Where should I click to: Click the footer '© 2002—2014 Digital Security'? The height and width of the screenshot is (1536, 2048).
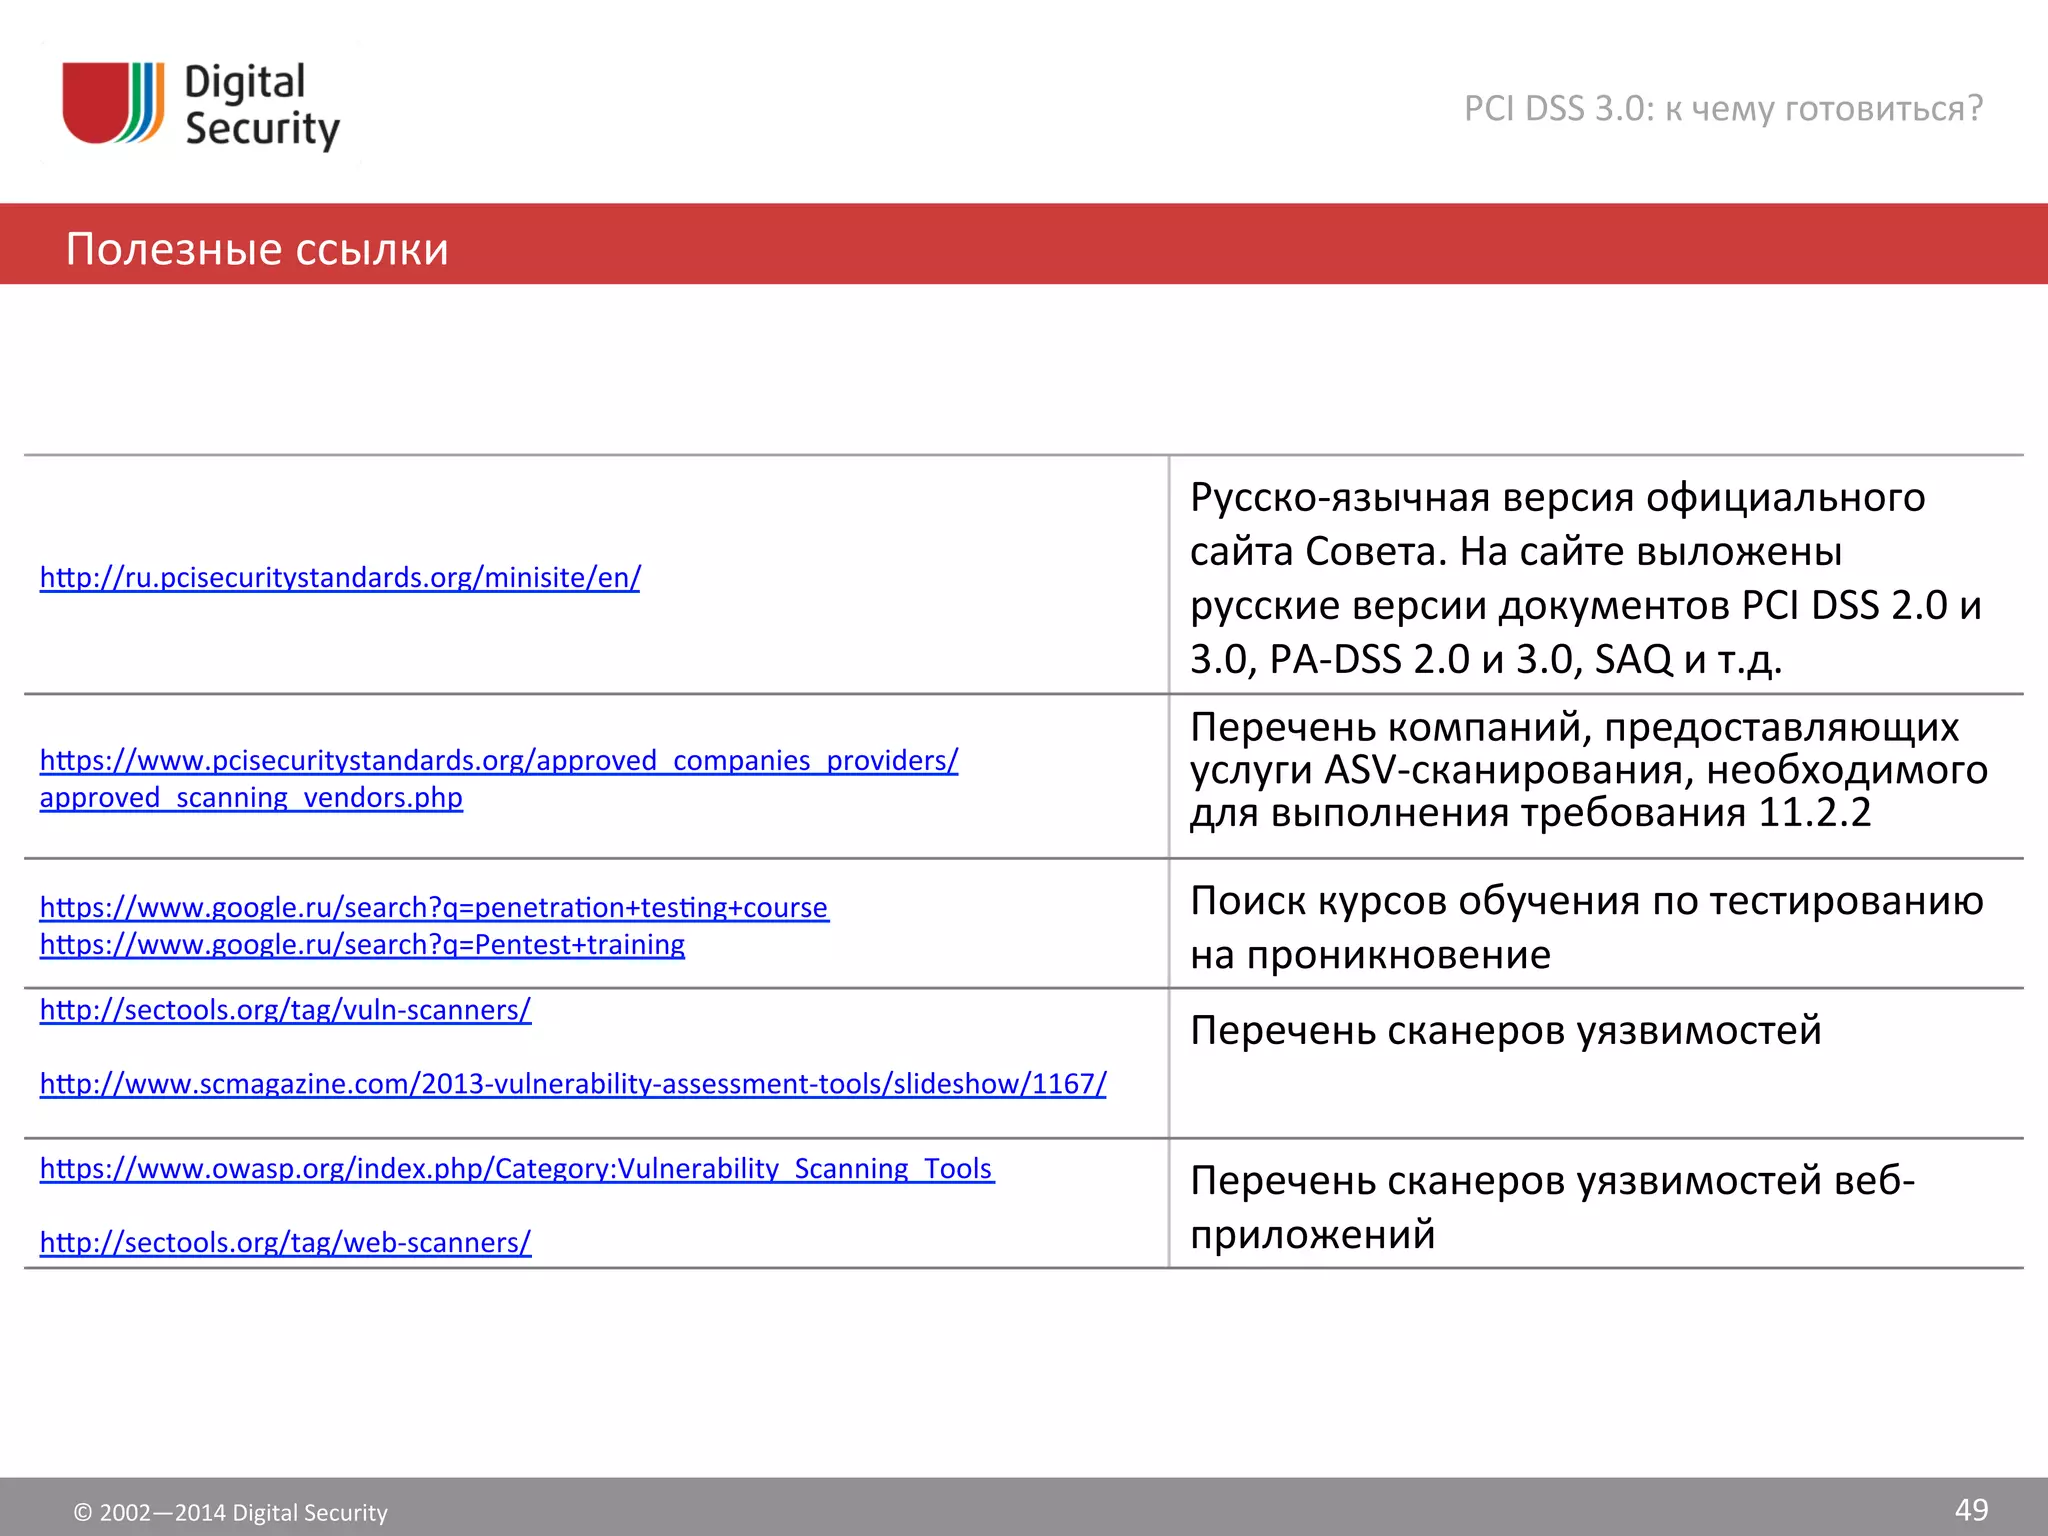pyautogui.click(x=230, y=1512)
